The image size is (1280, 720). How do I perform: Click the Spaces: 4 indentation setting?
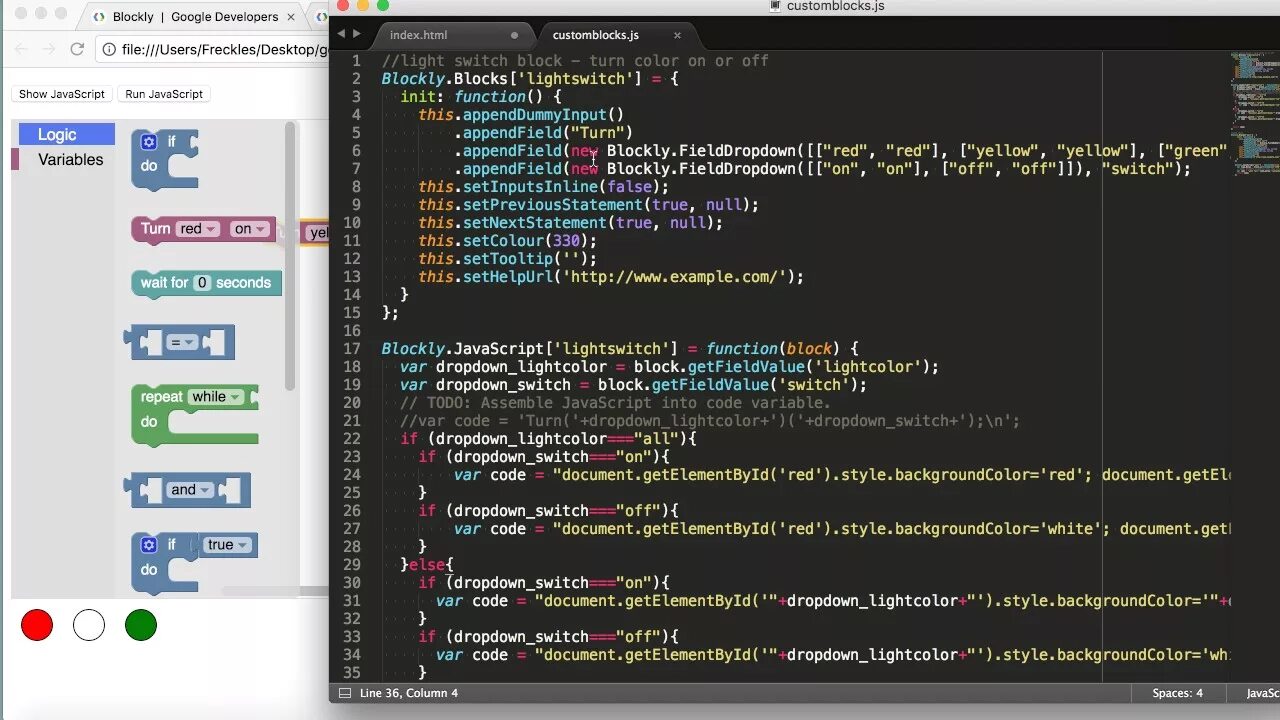coord(1177,693)
